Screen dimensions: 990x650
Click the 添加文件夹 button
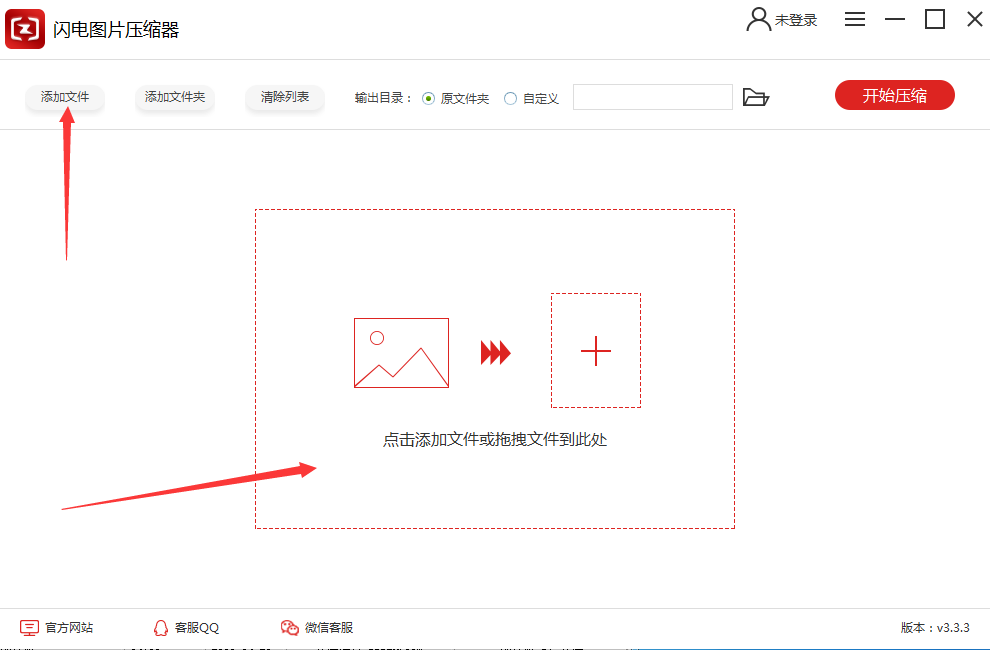coord(174,97)
